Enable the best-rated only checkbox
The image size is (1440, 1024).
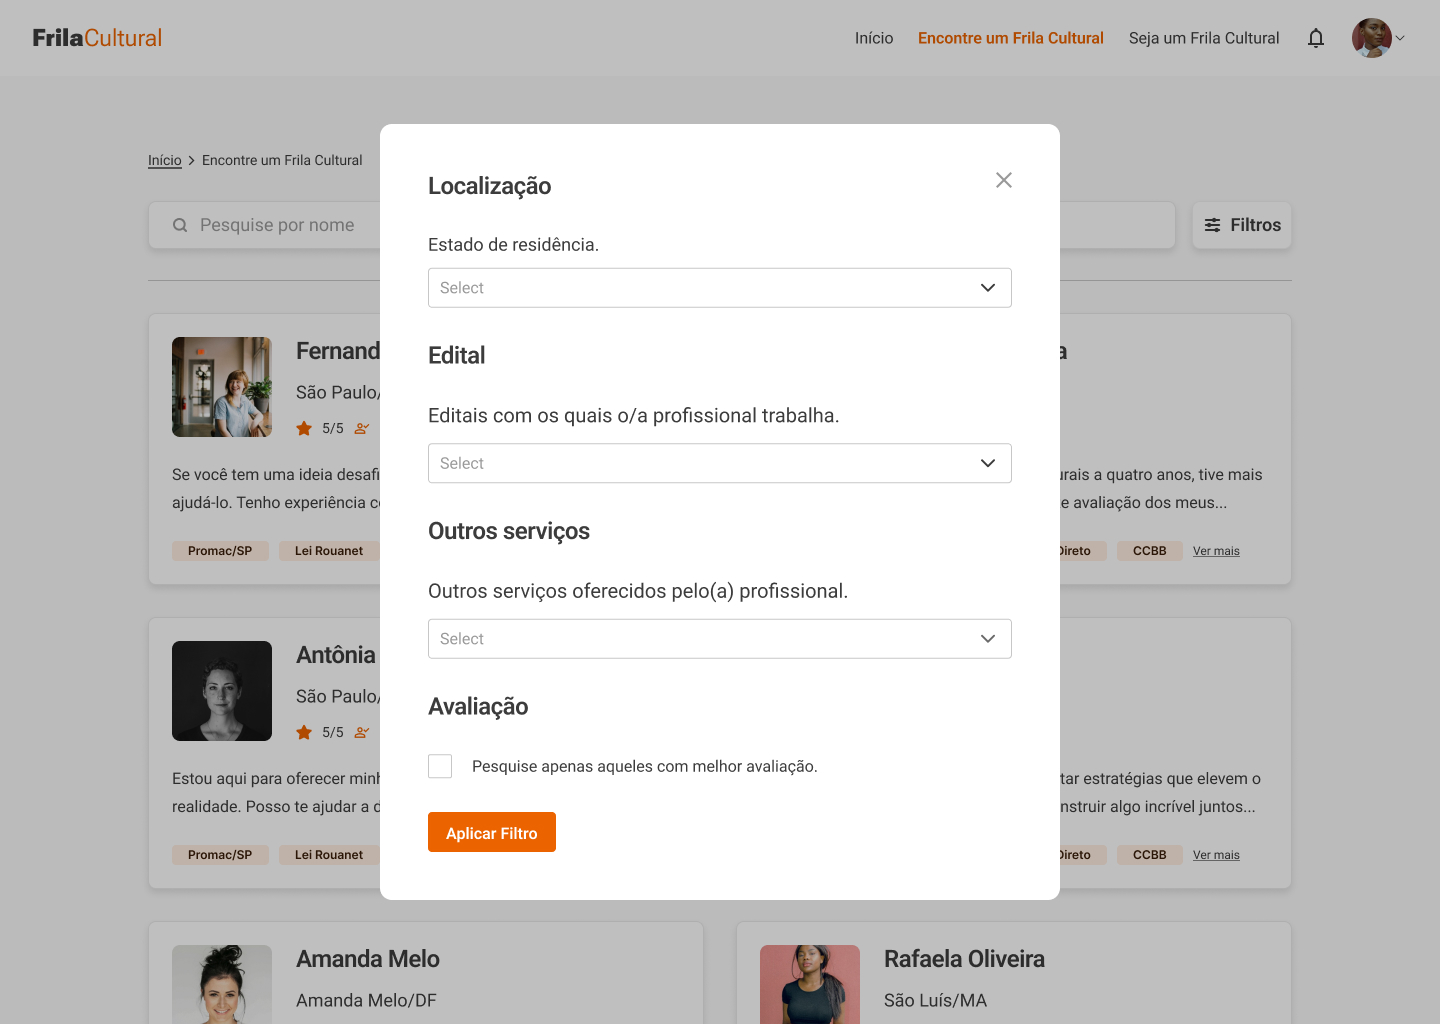[x=440, y=766]
